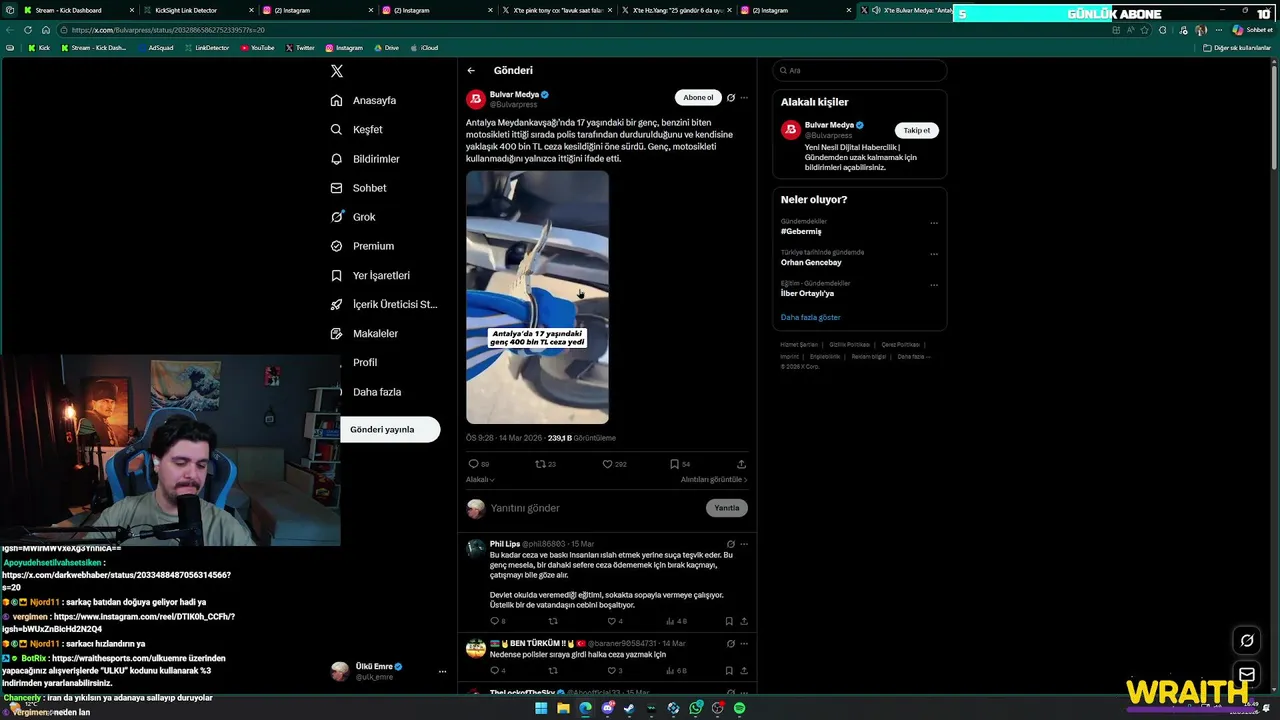This screenshot has width=1280, height=720.
Task: Click the X logo in sidebar
Action: [337, 71]
